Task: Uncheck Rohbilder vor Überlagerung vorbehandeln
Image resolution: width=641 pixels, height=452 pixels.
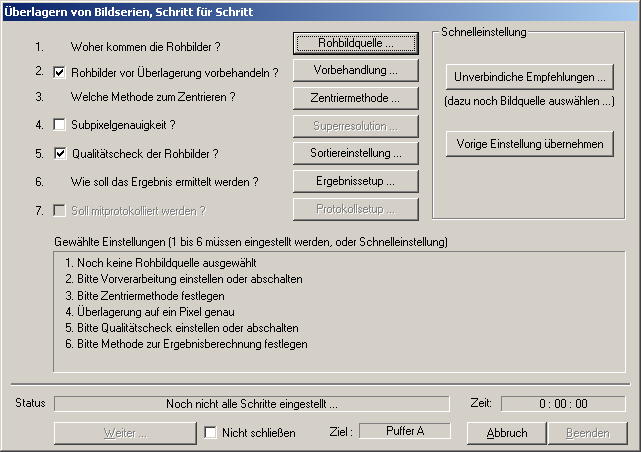Action: pos(59,72)
